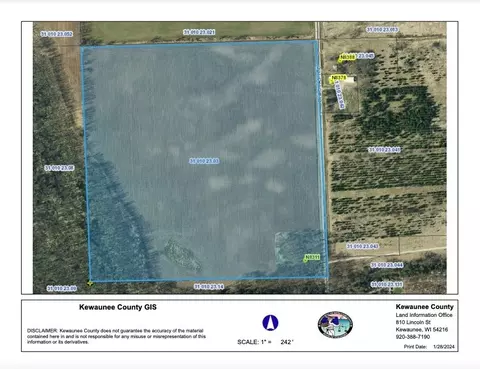Select the rotated parcel label 31 010 23.042
480x369 pixels.
click(x=339, y=94)
